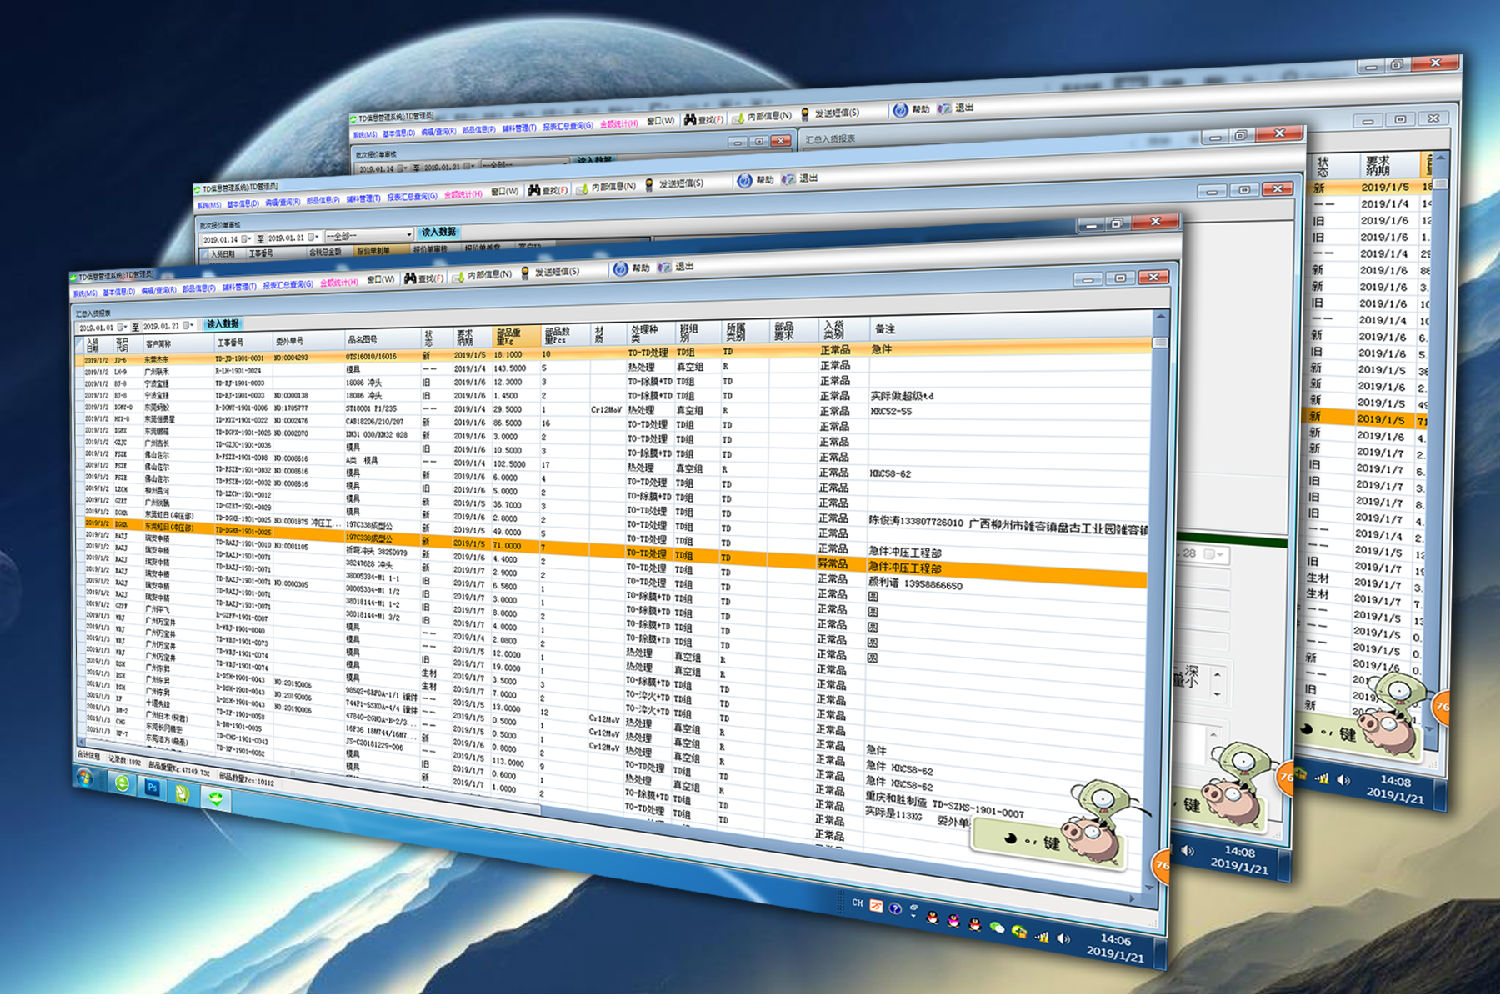1500x1000 pixels.
Task: Click the send SMS icon in second window
Action: click(x=649, y=185)
